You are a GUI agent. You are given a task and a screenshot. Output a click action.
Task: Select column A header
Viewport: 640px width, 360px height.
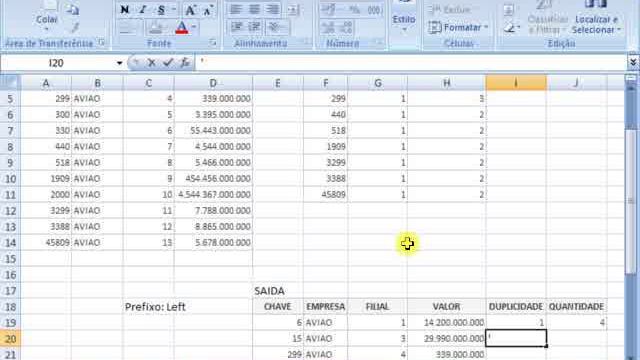coord(46,83)
